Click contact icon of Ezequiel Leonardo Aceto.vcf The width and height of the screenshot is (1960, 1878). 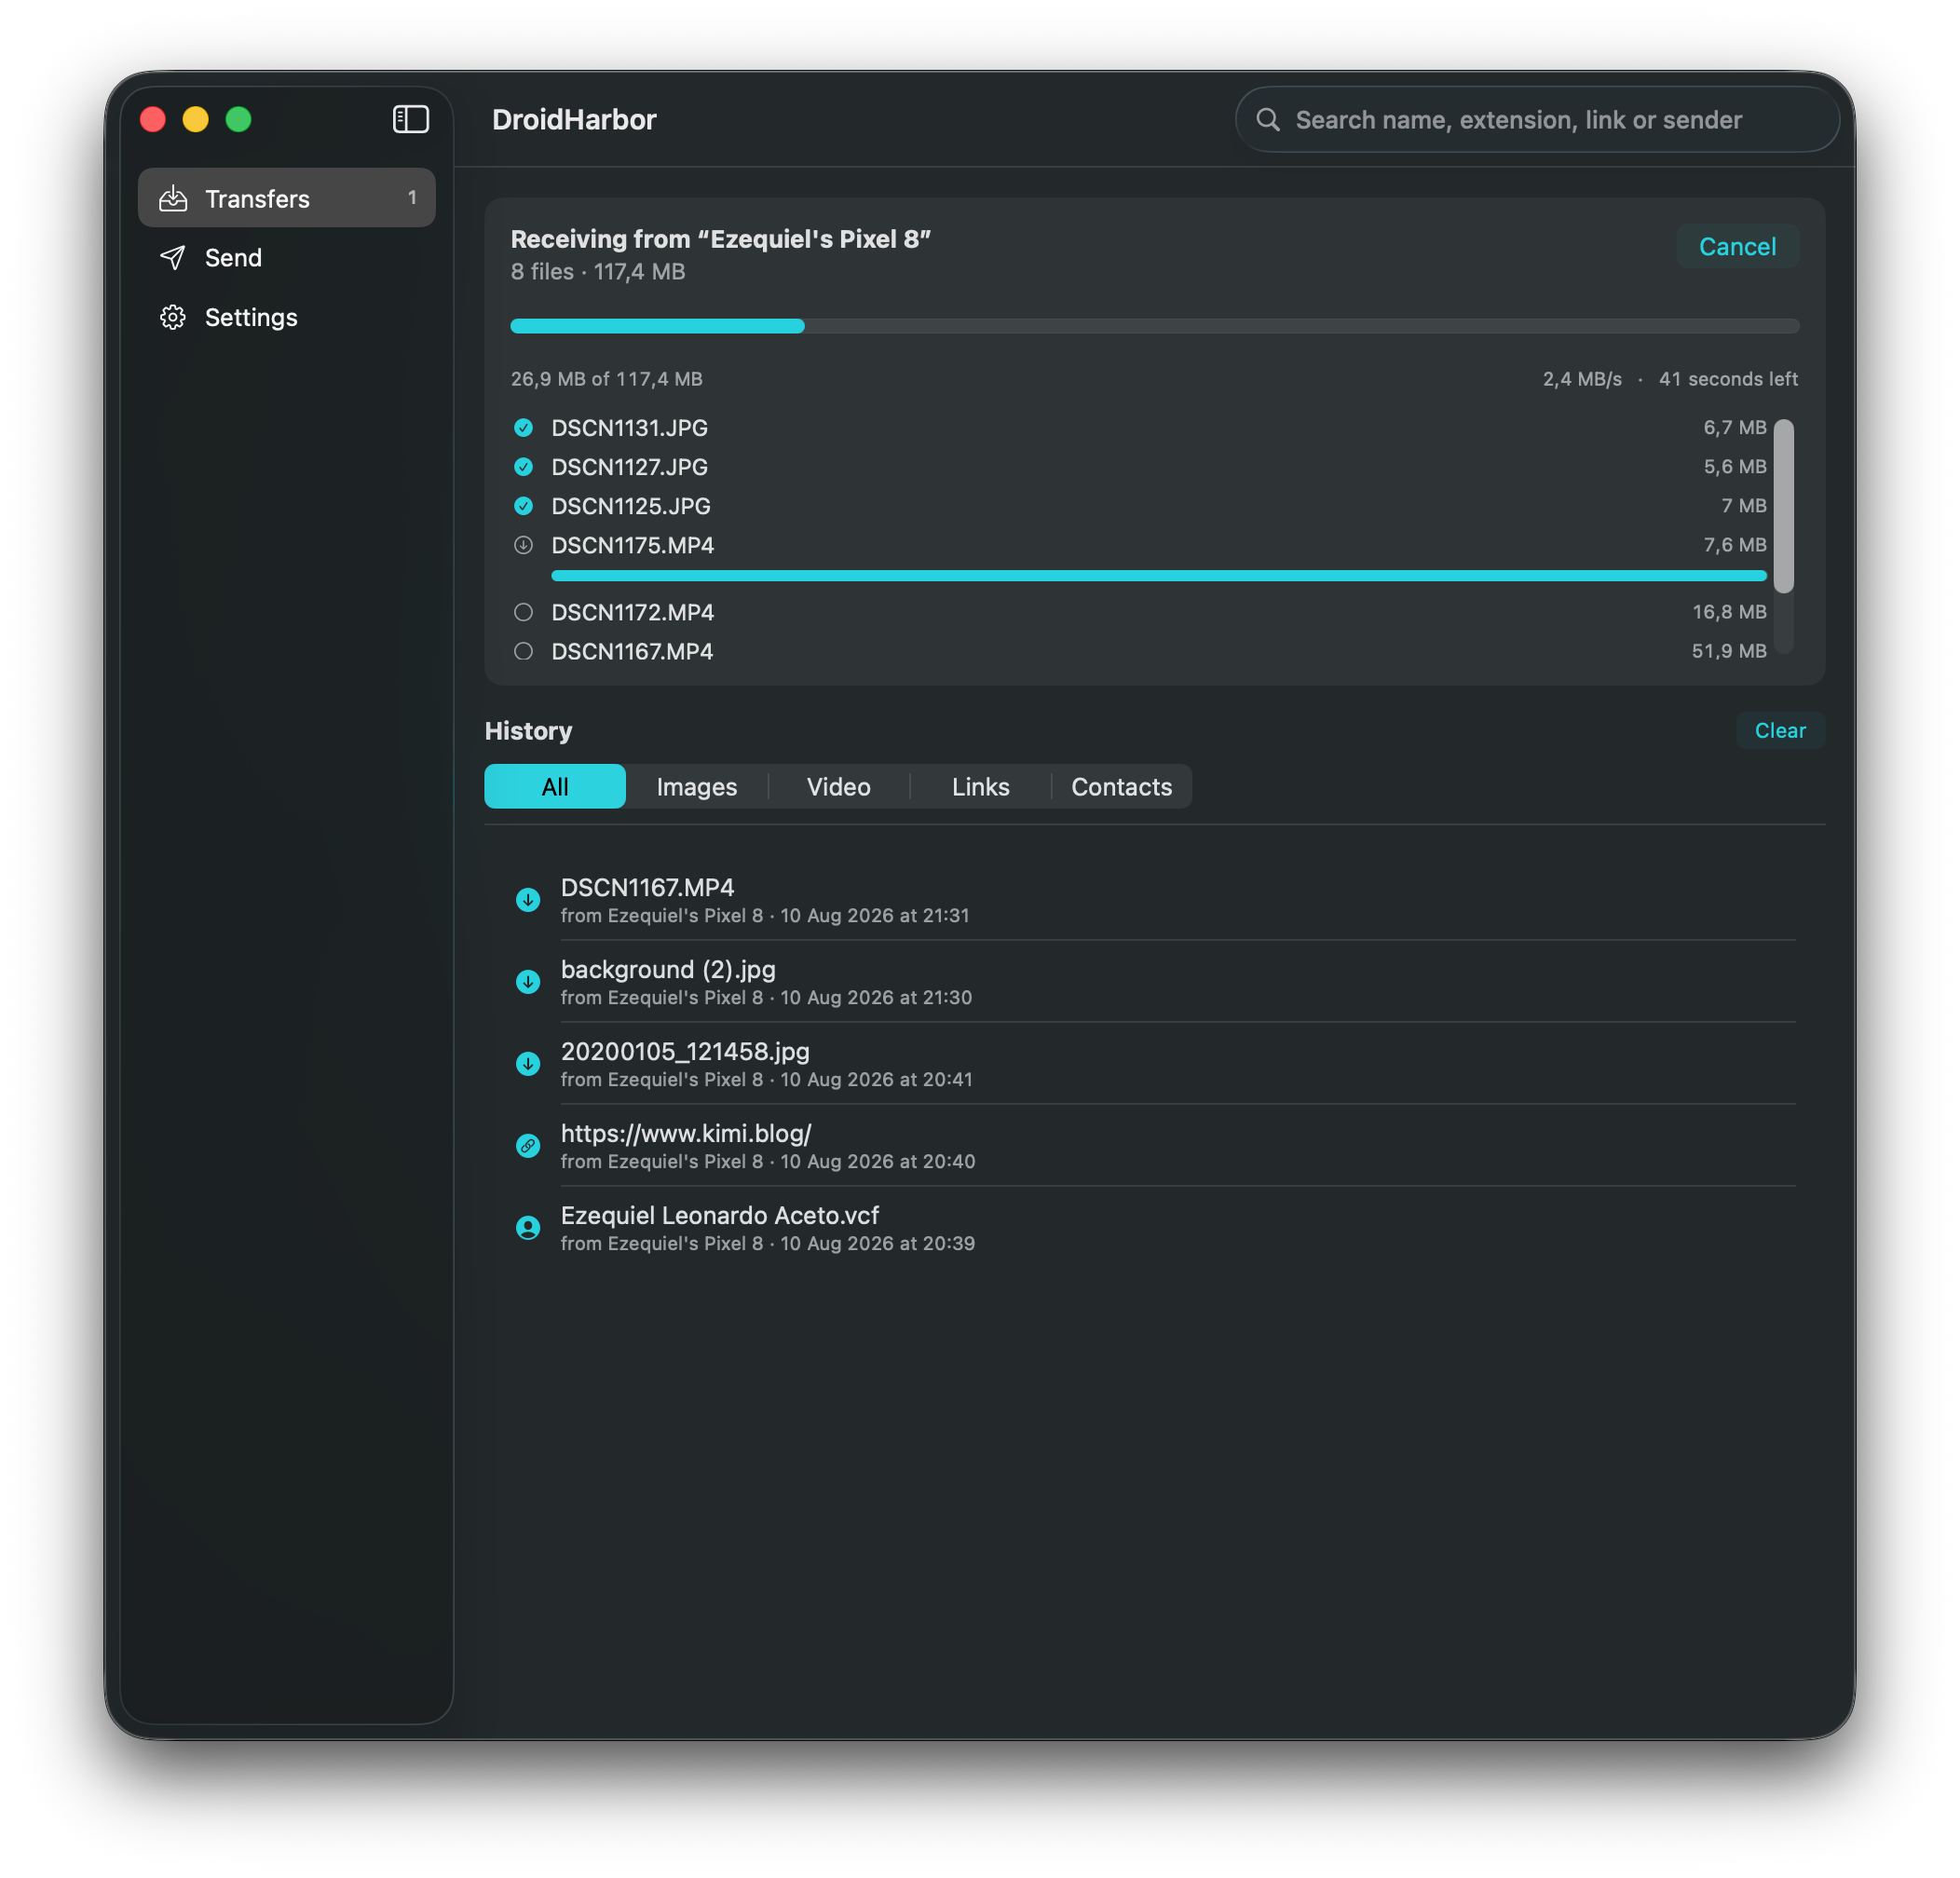click(528, 1228)
